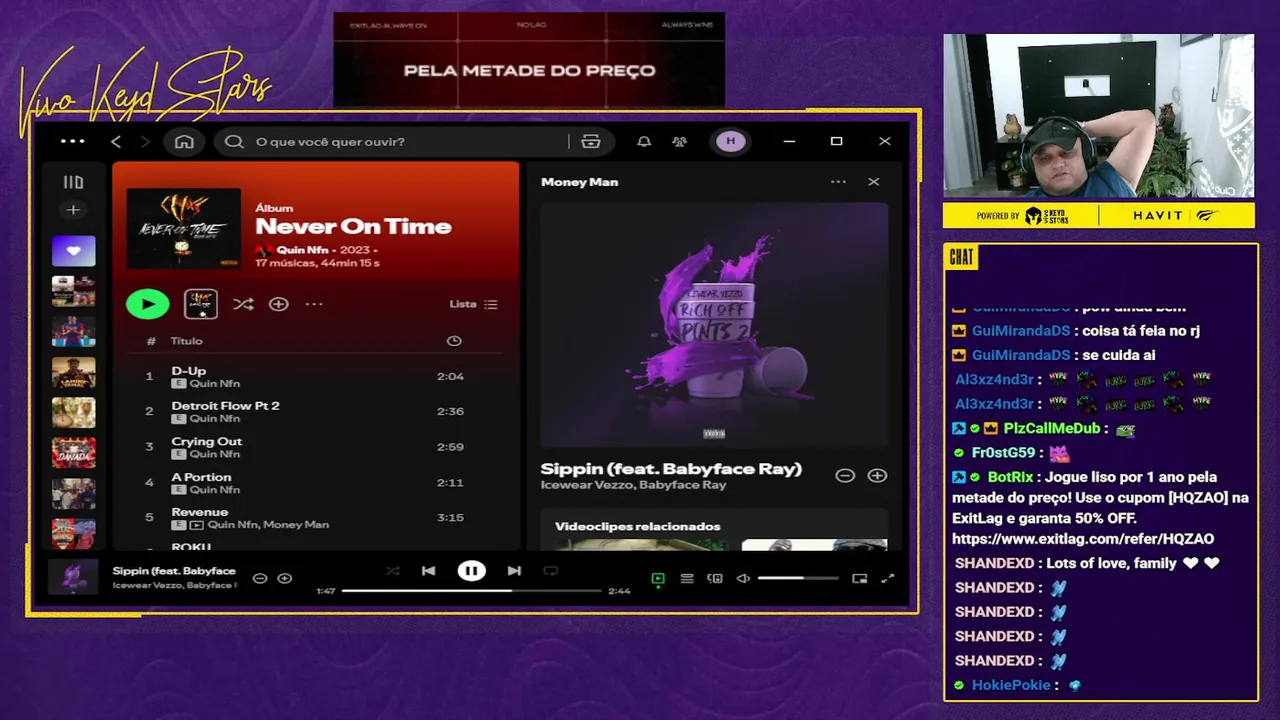Image resolution: width=1280 pixels, height=720 pixels.
Task: Click chat user GuiMirandaDS "se cuida ai"
Action: 1064,355
